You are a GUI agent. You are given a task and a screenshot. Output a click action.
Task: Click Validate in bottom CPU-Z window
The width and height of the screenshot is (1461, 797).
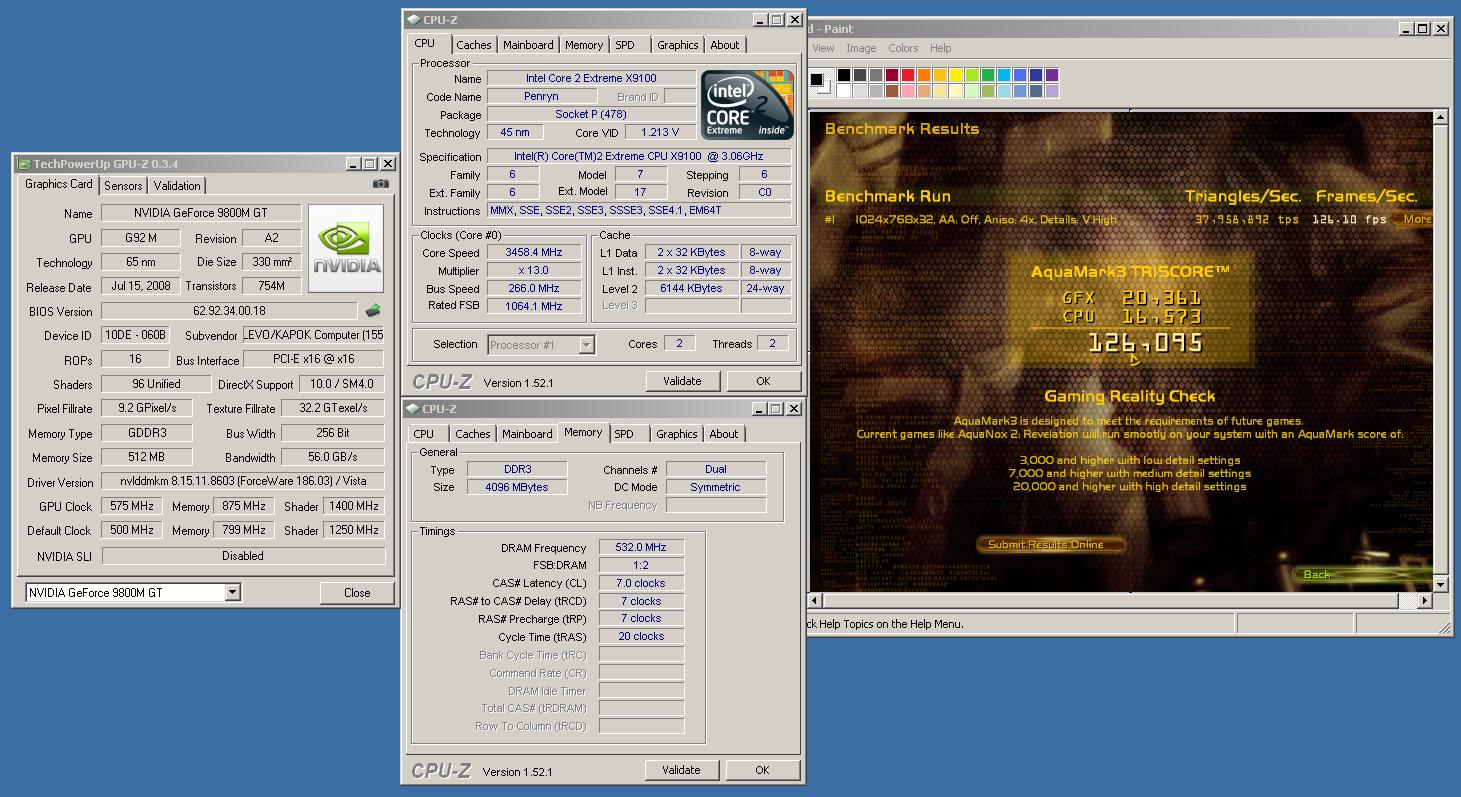click(x=681, y=770)
